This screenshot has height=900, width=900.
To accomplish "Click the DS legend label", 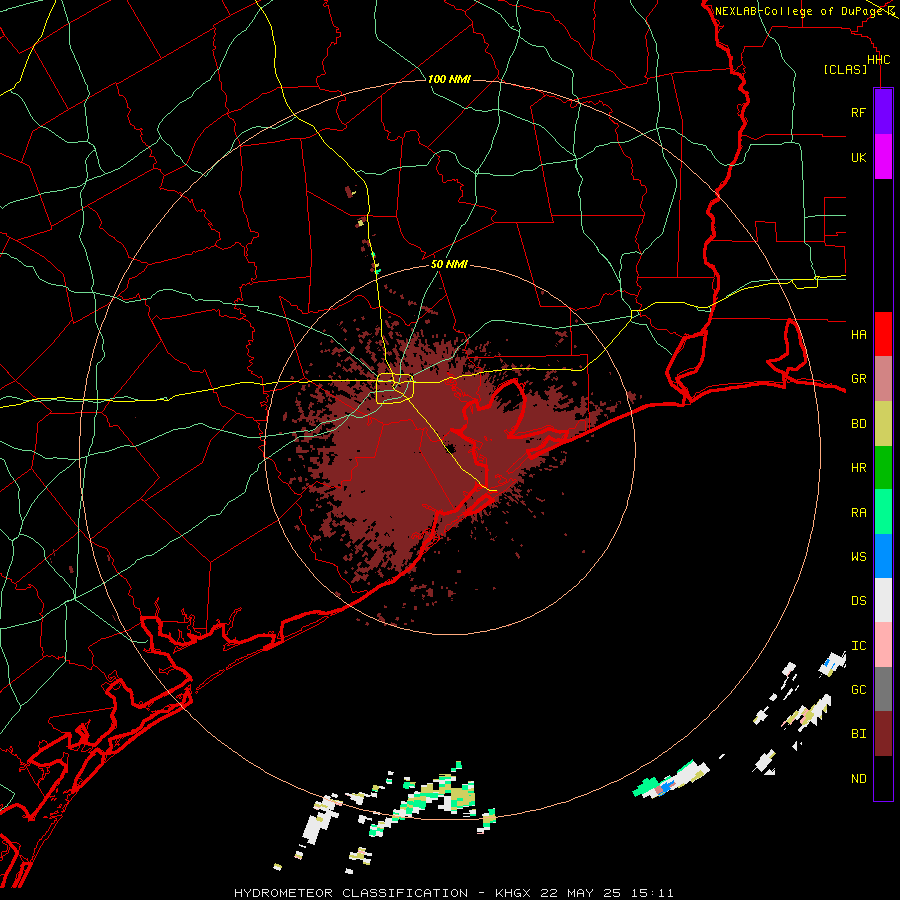I will pyautogui.click(x=858, y=601).
